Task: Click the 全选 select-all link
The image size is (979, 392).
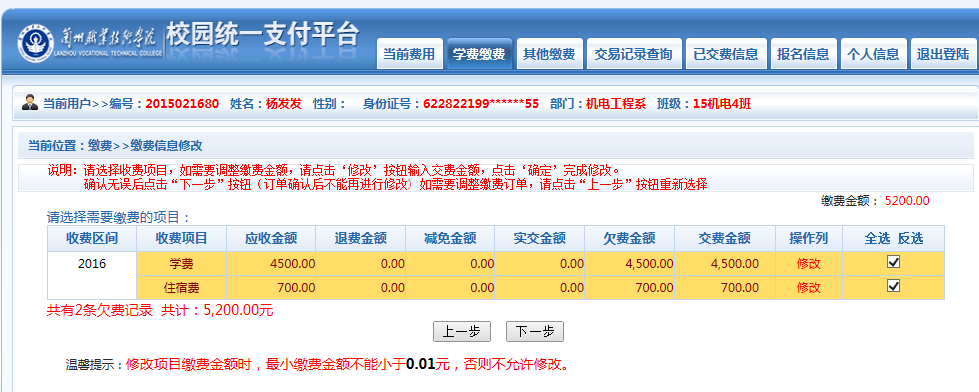Action: [x=877, y=238]
